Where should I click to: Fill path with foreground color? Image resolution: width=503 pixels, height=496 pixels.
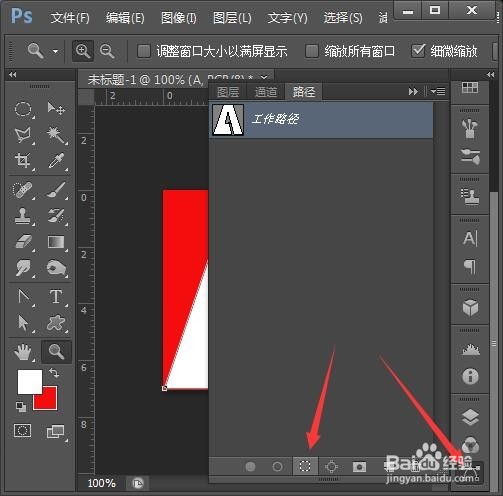click(250, 466)
